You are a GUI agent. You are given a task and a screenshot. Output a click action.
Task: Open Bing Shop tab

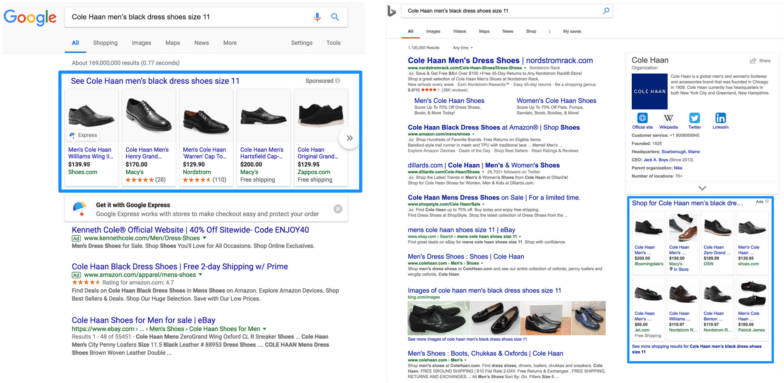531,32
